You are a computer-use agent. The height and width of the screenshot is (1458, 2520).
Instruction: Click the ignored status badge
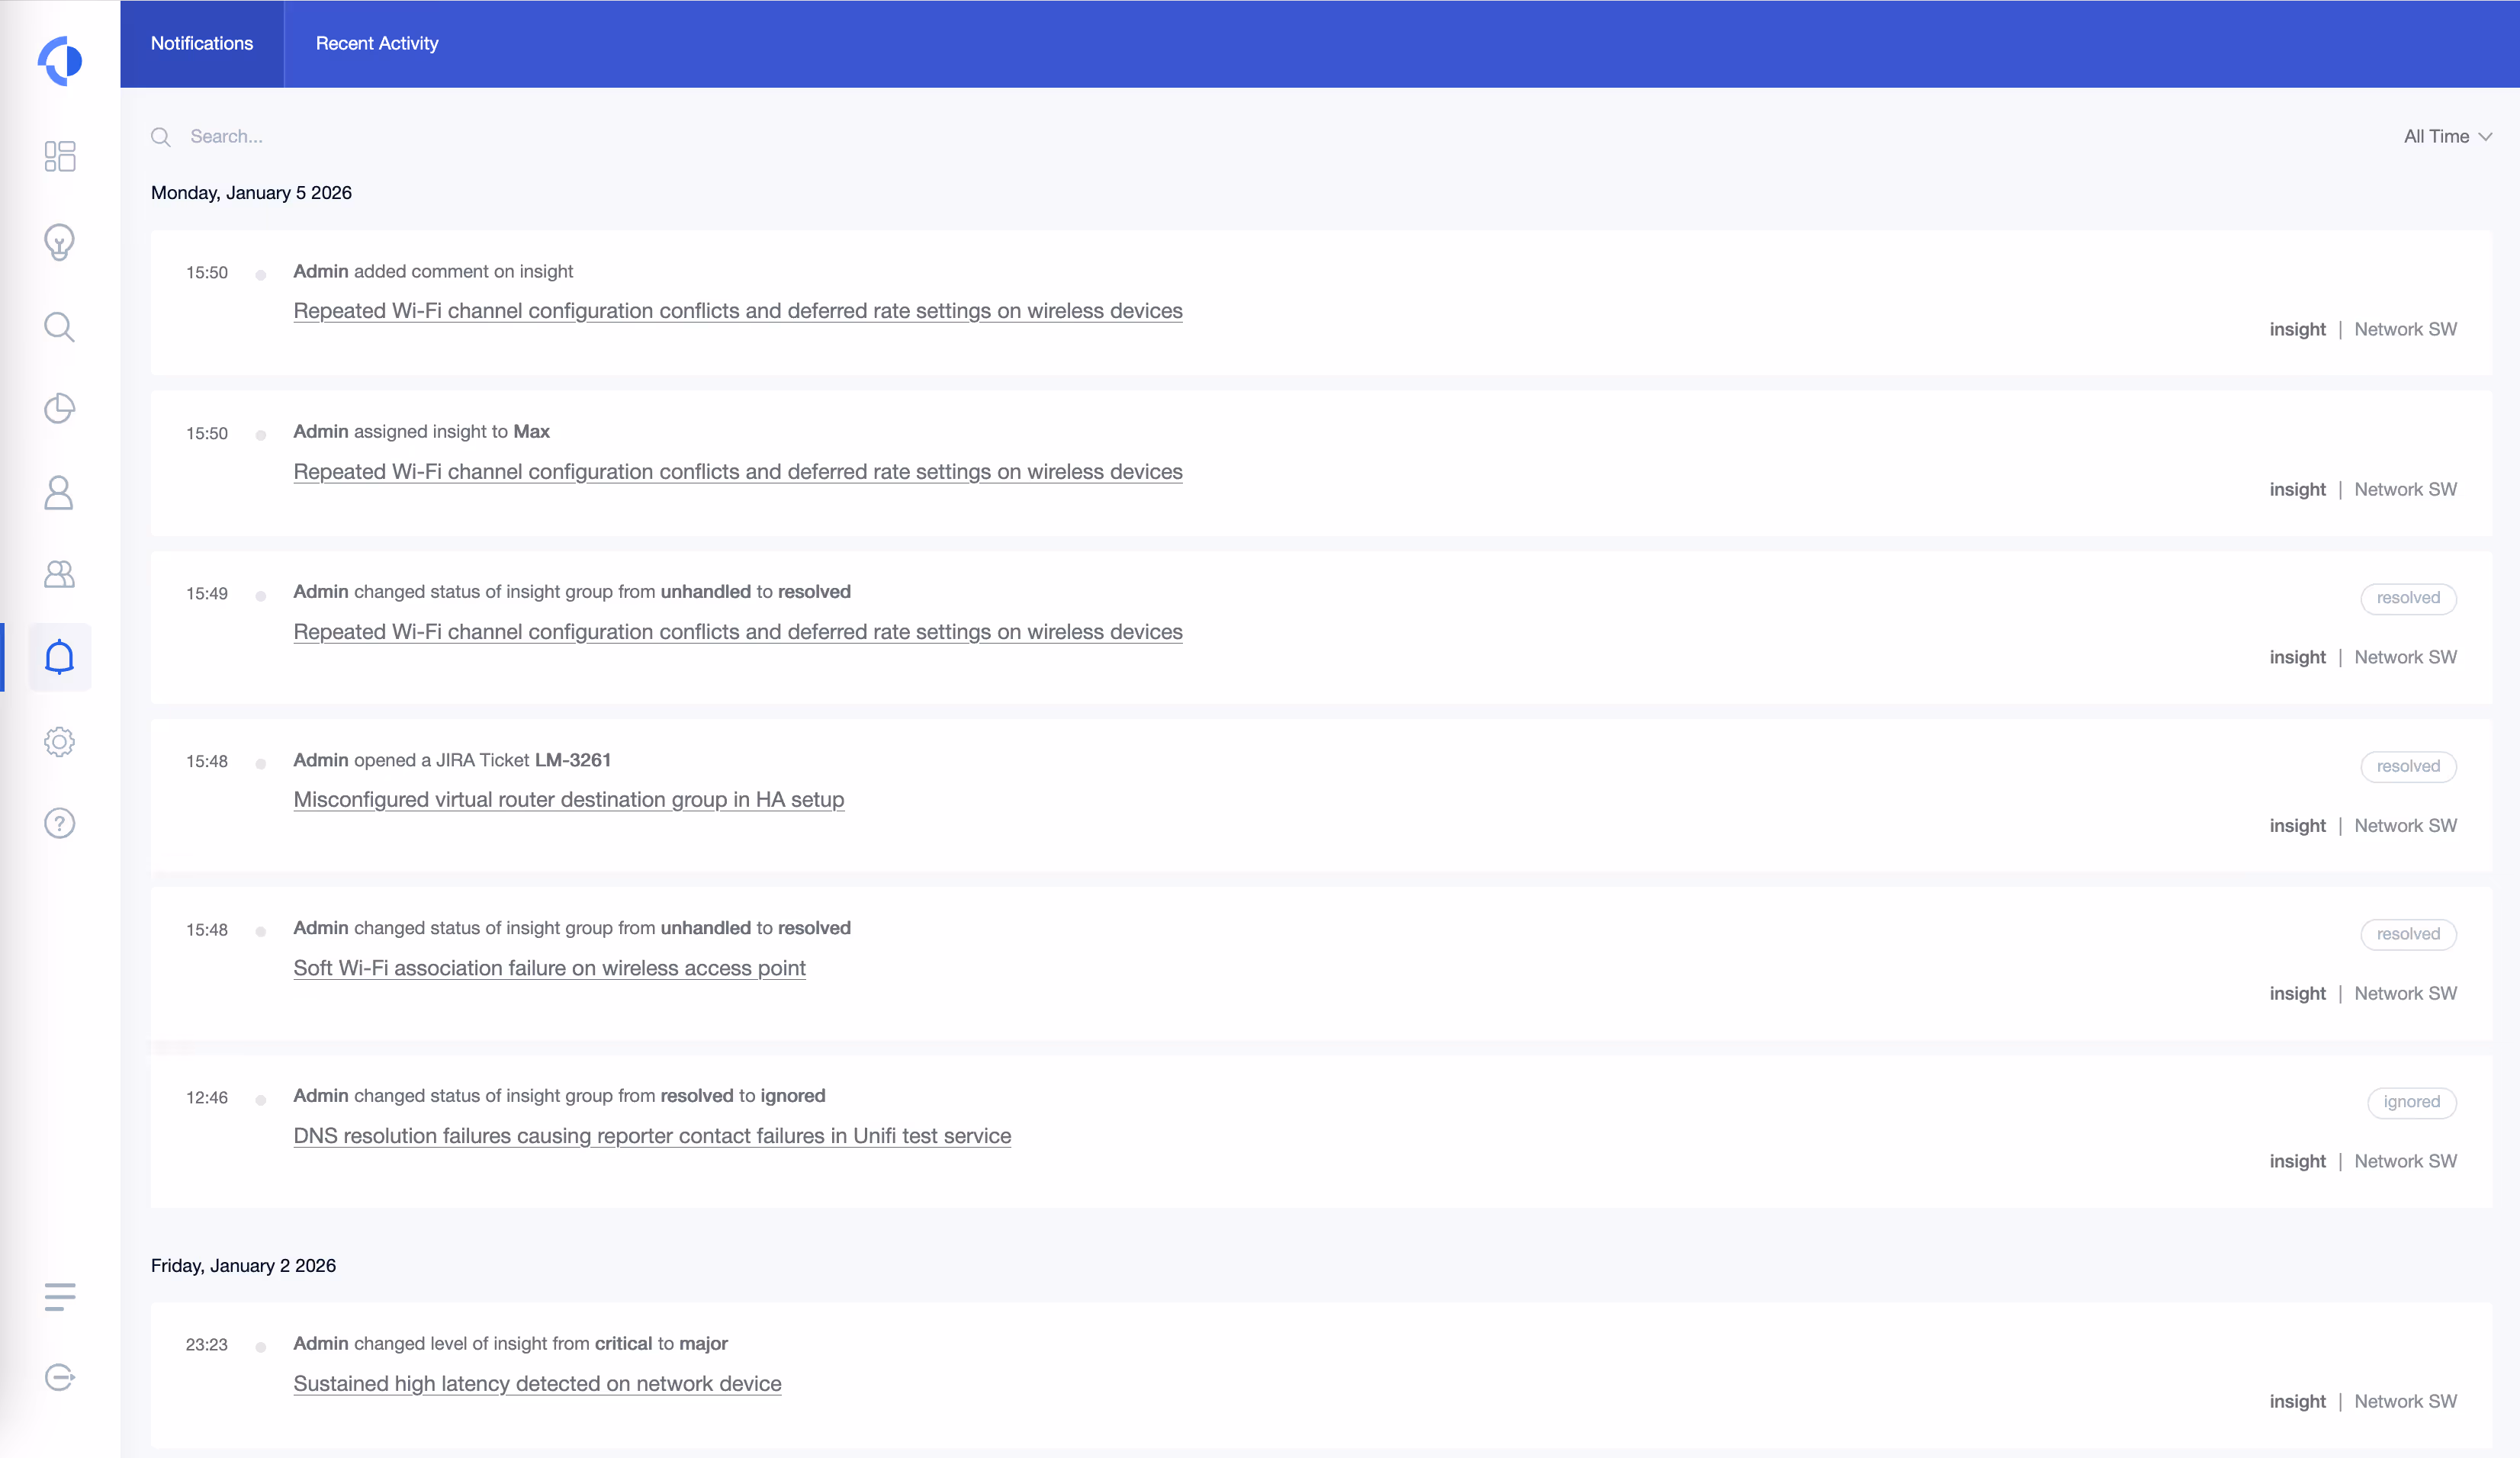pos(2411,1102)
